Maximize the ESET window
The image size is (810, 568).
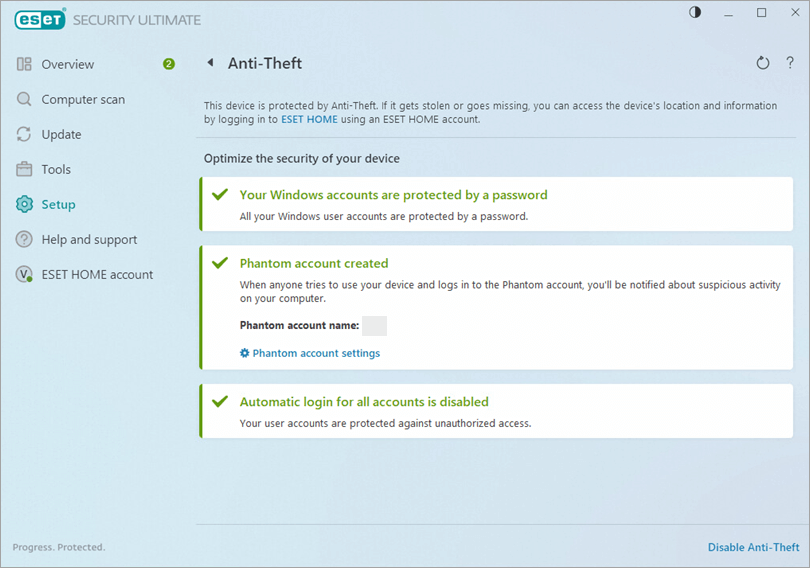(x=761, y=13)
